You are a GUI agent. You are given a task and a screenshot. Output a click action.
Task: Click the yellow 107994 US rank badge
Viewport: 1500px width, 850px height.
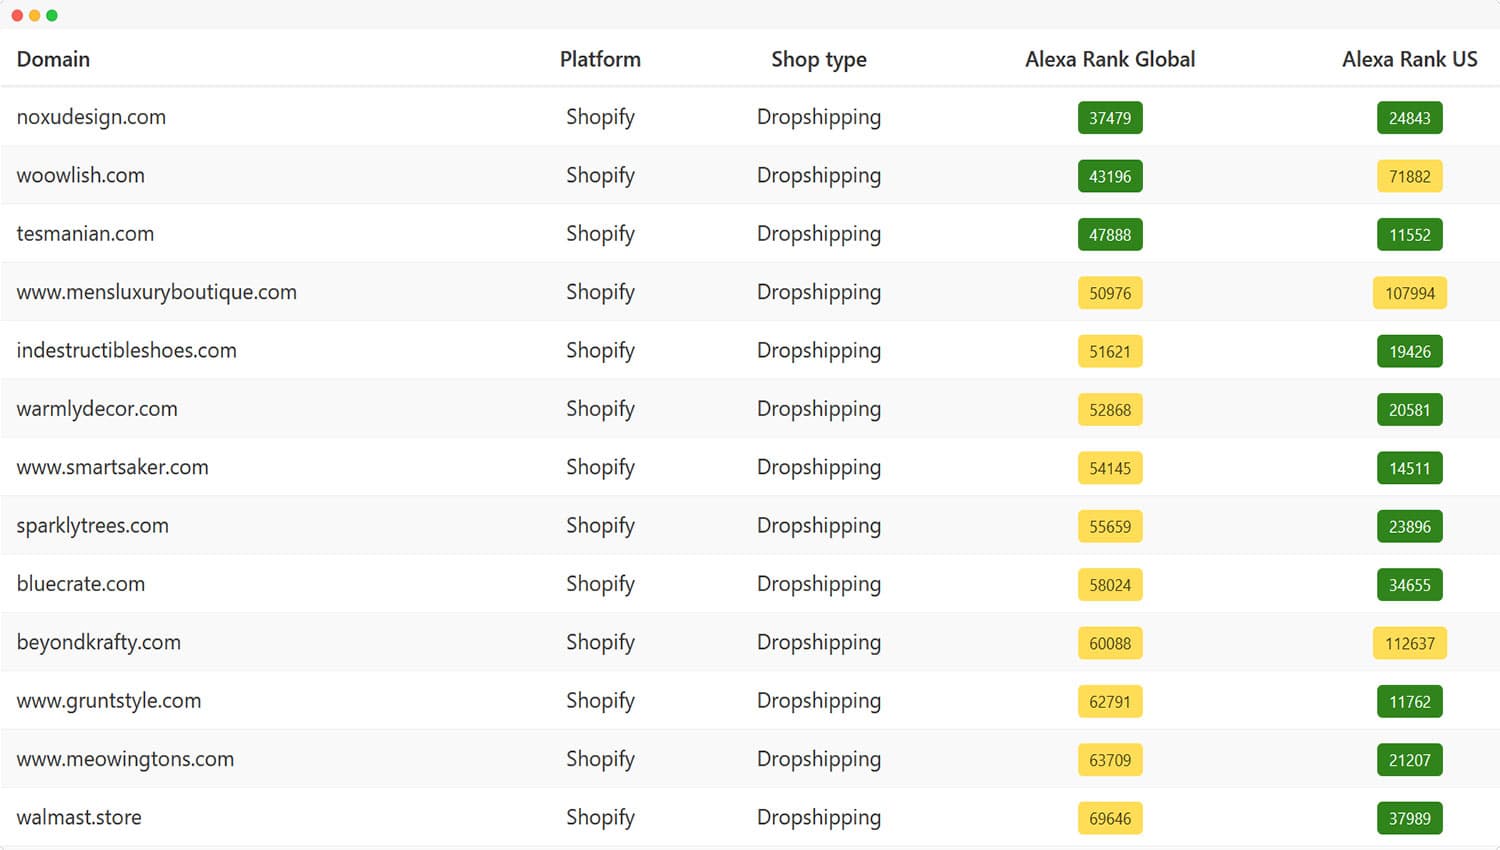point(1410,293)
